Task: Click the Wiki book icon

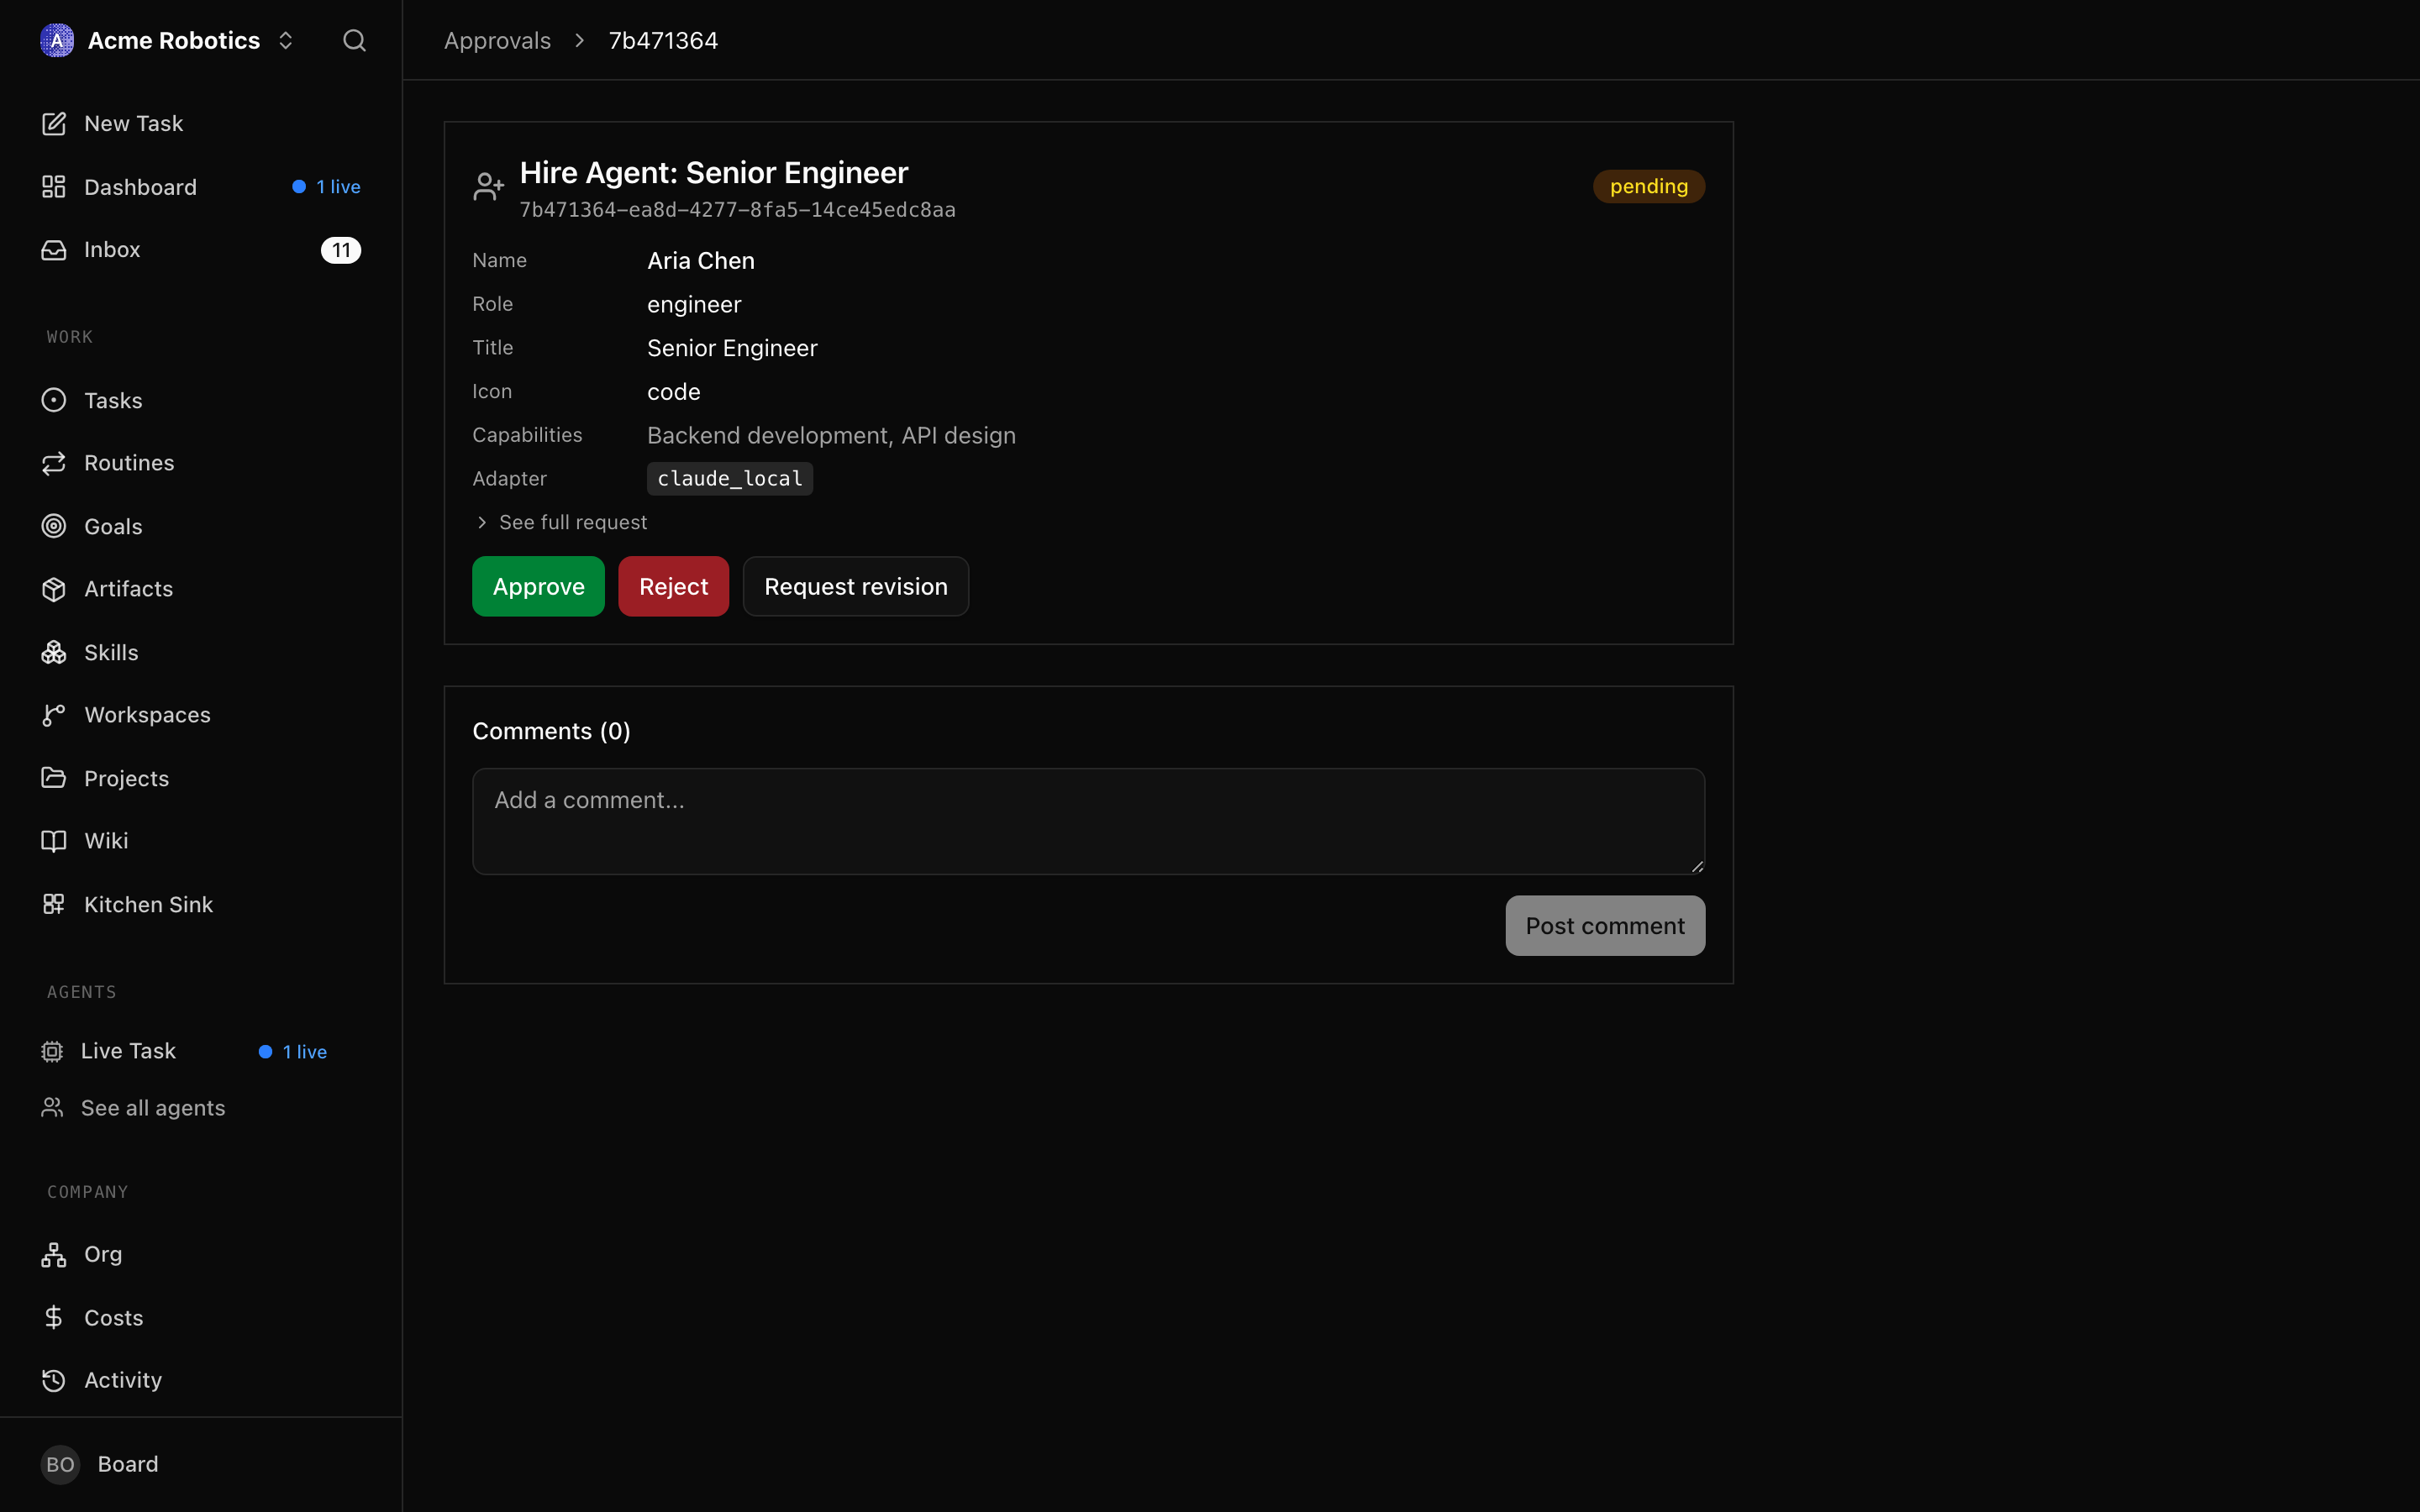Action: 54,841
